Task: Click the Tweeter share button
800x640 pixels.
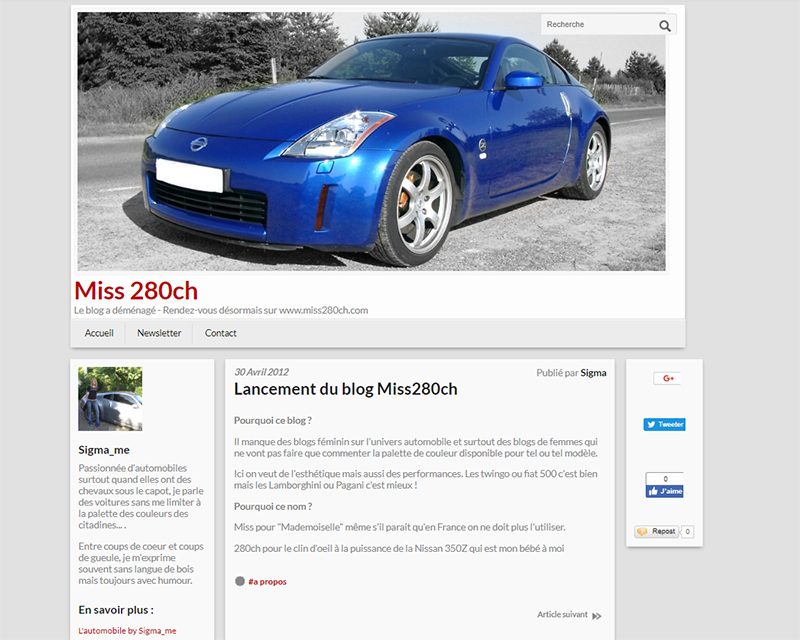Action: tap(664, 424)
